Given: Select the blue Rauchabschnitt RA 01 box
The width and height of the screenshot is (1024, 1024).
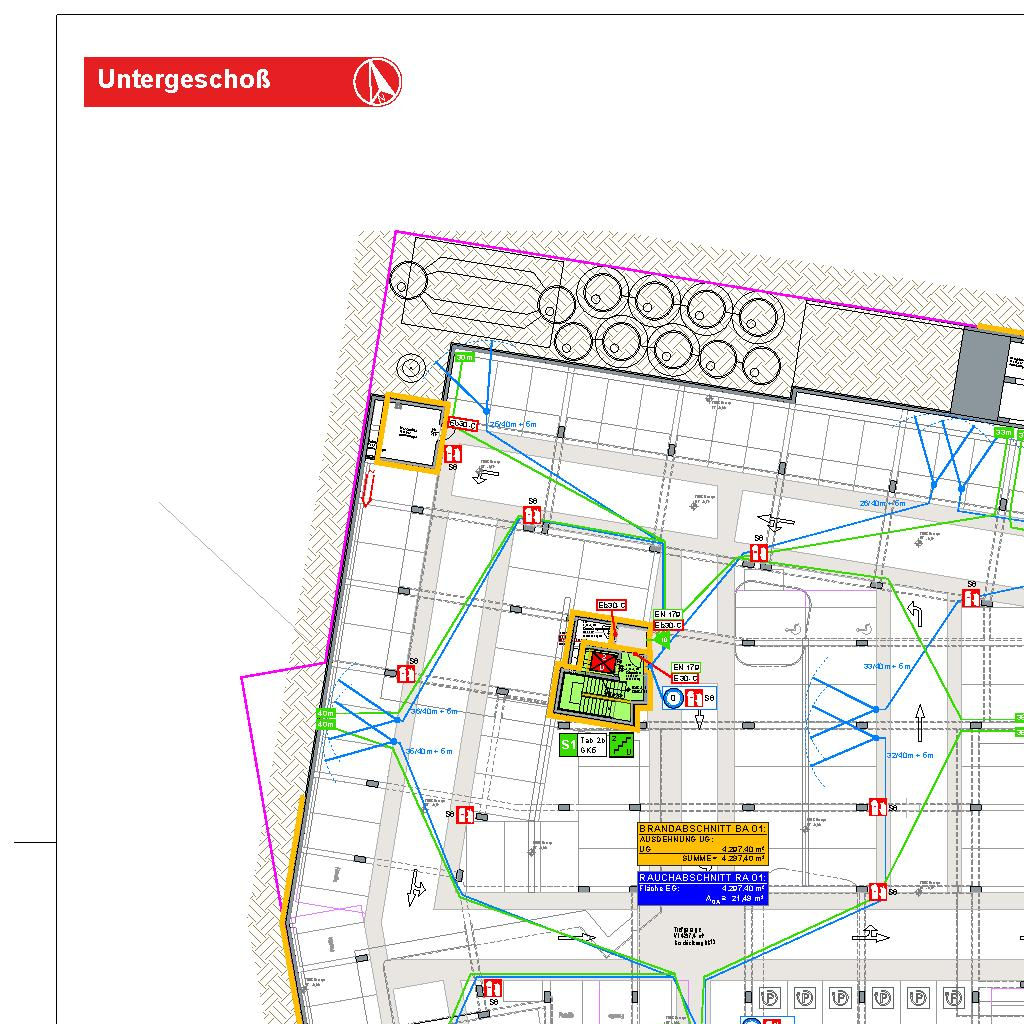Looking at the screenshot, I should coord(703,888).
